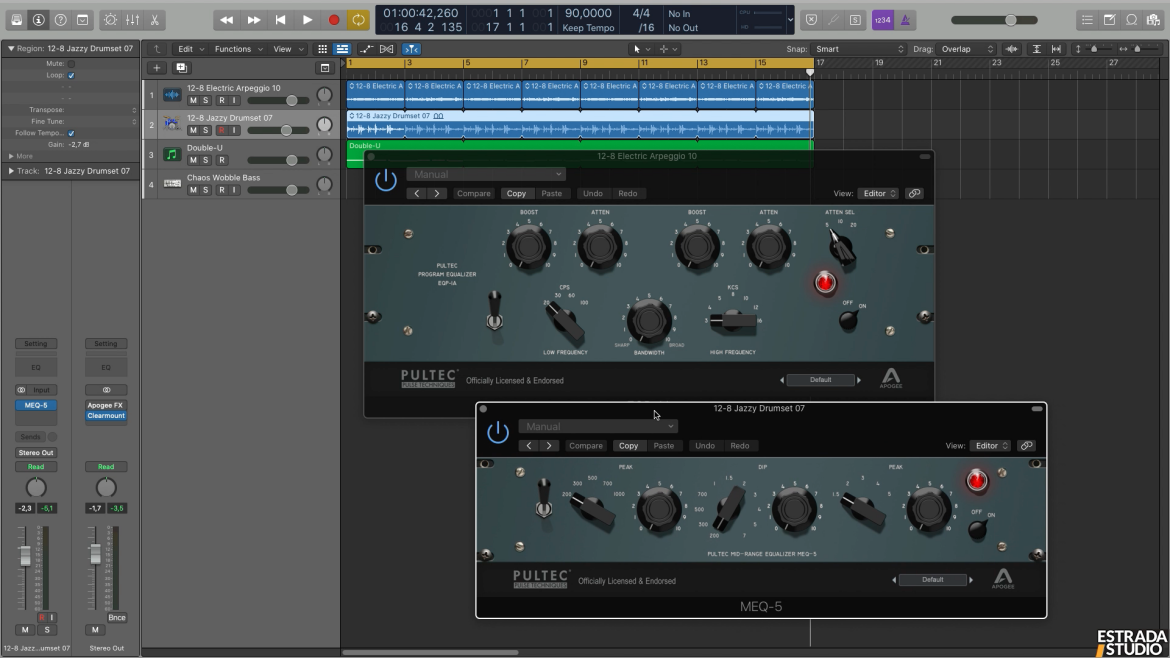Click the Rewind transport button
Image resolution: width=1170 pixels, height=658 pixels.
226,20
